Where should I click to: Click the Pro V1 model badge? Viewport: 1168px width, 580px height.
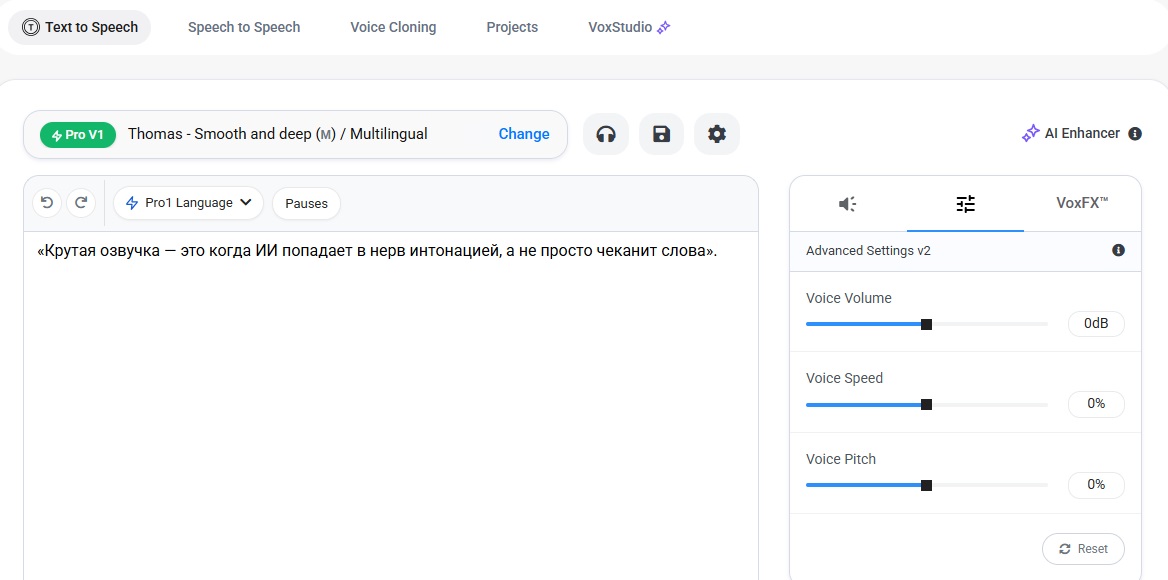(78, 134)
